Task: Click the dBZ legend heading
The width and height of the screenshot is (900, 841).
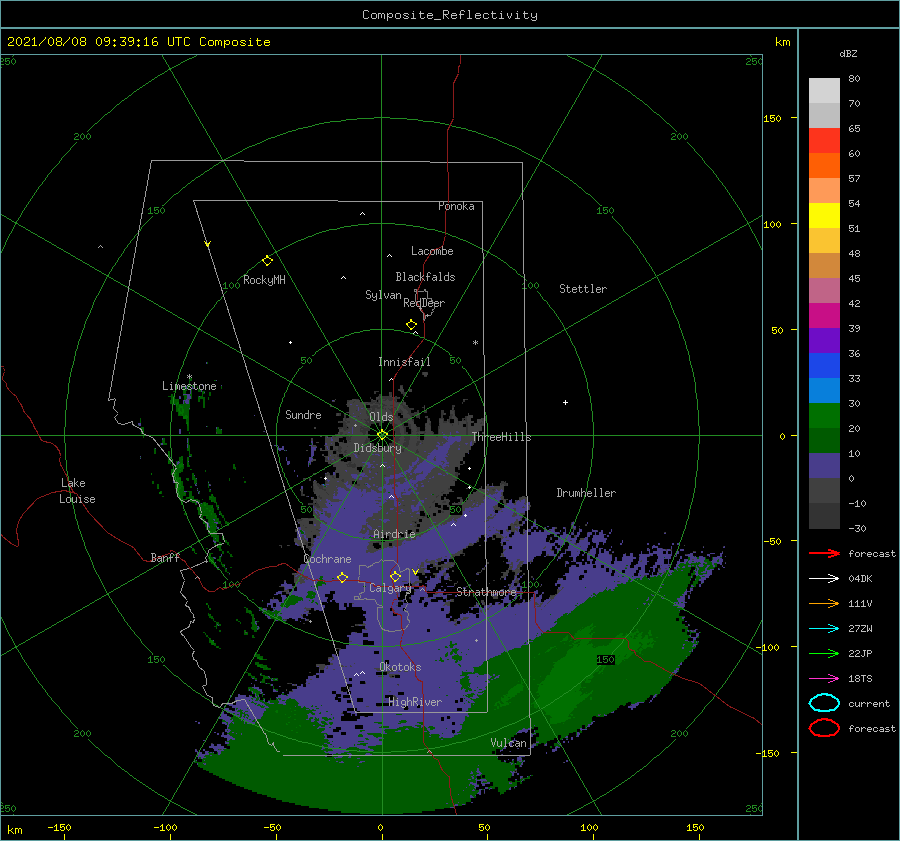Action: point(848,53)
